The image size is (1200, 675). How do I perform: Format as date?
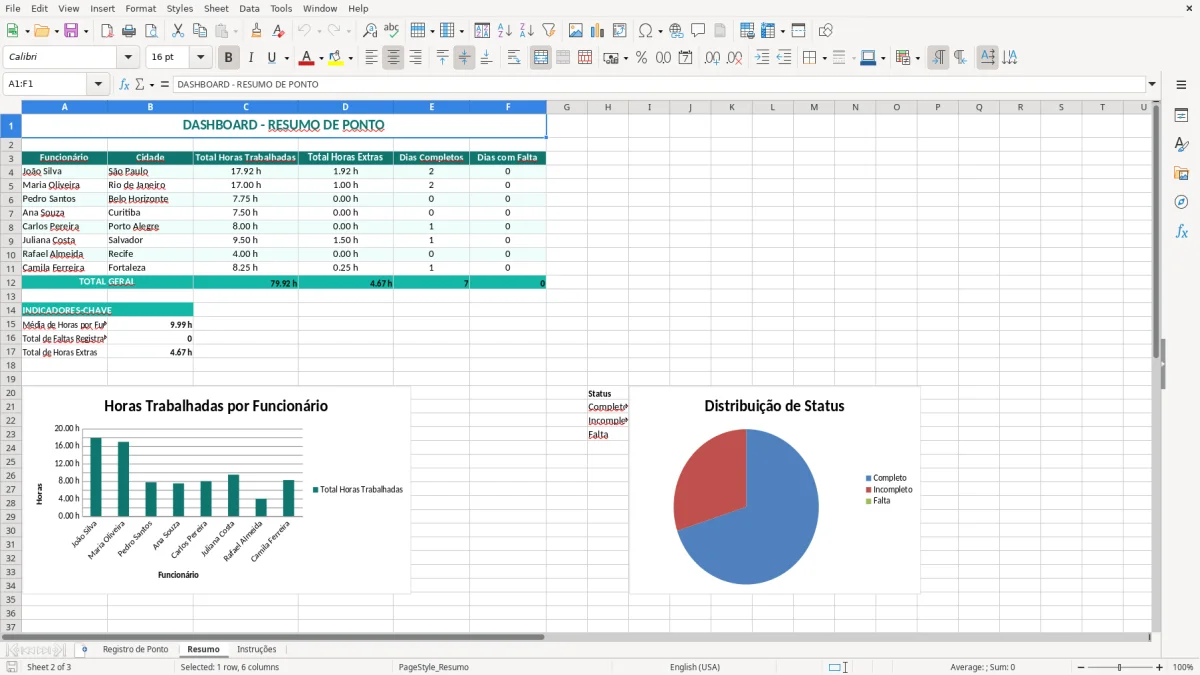pos(686,58)
